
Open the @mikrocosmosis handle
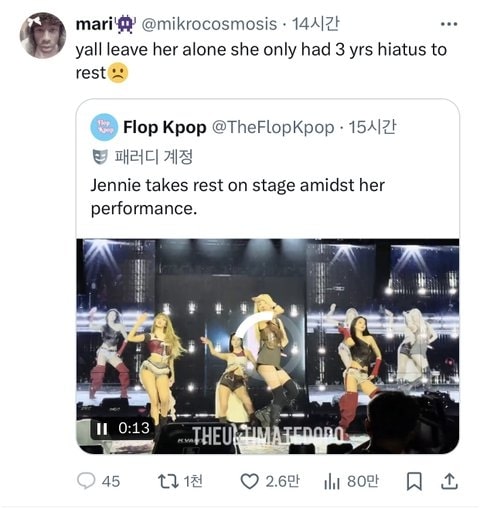pyautogui.click(x=209, y=24)
